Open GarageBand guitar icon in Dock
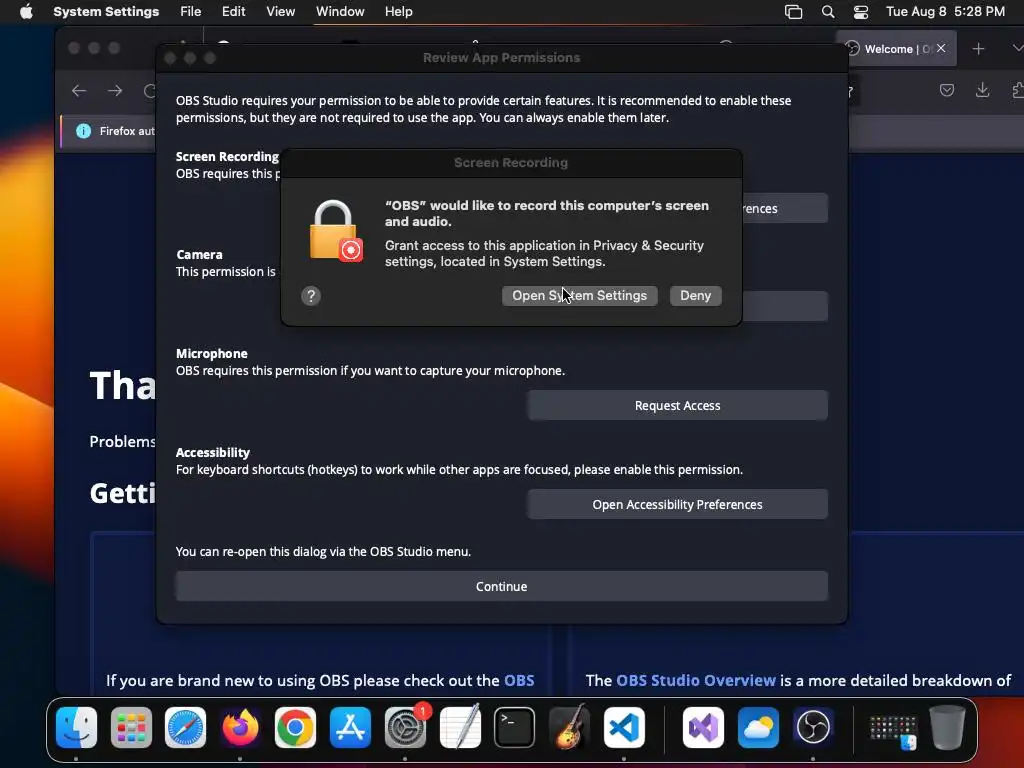Viewport: 1024px width, 768px height. click(569, 727)
